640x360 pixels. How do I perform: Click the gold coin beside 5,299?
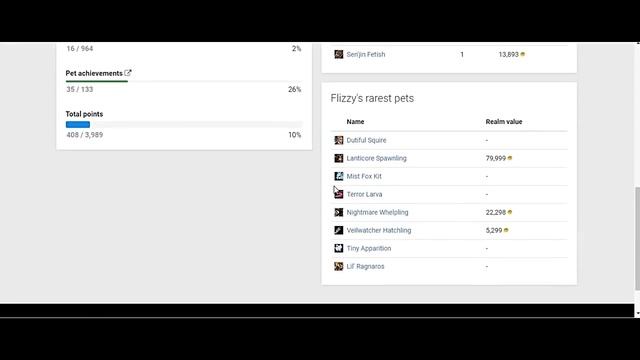(x=506, y=230)
